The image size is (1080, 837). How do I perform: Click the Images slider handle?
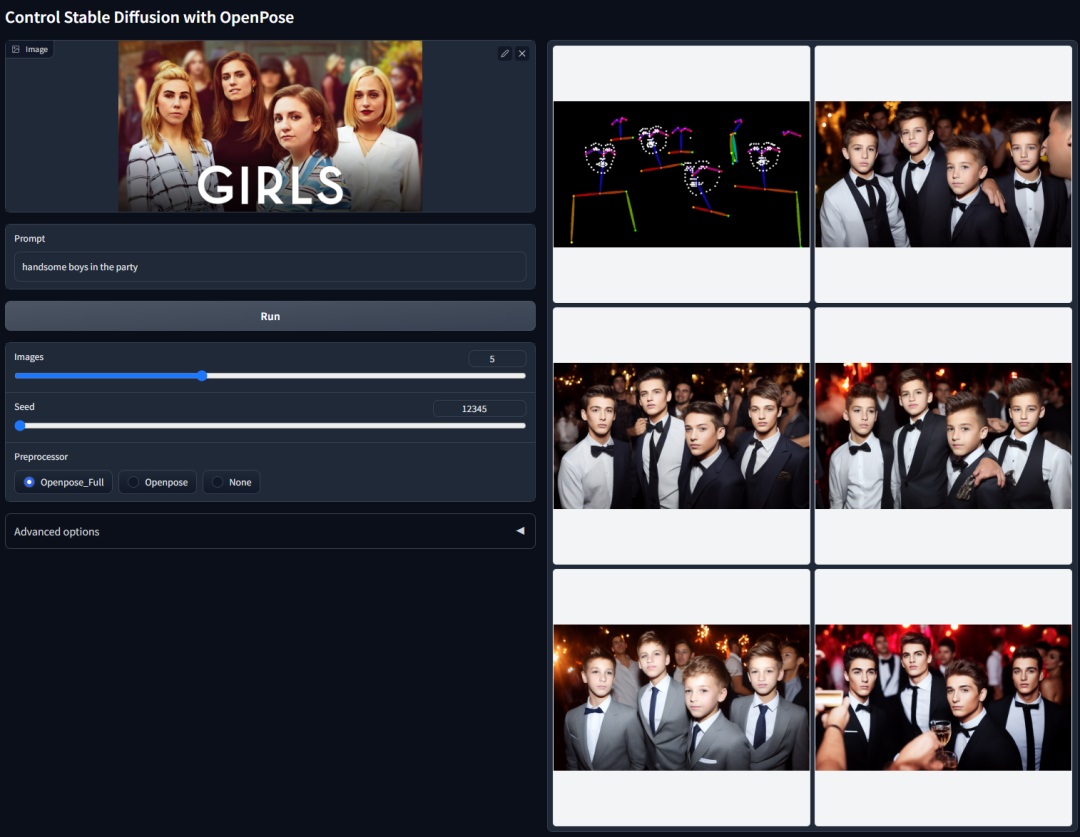[x=202, y=375]
